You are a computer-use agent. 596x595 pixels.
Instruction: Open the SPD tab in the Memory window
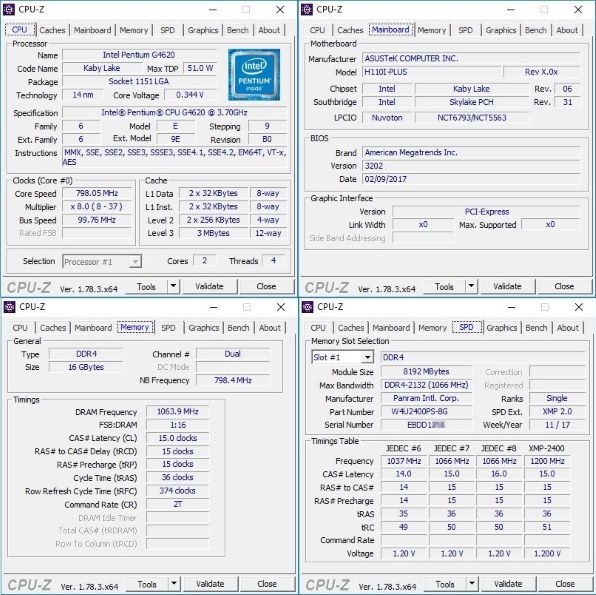(x=168, y=328)
